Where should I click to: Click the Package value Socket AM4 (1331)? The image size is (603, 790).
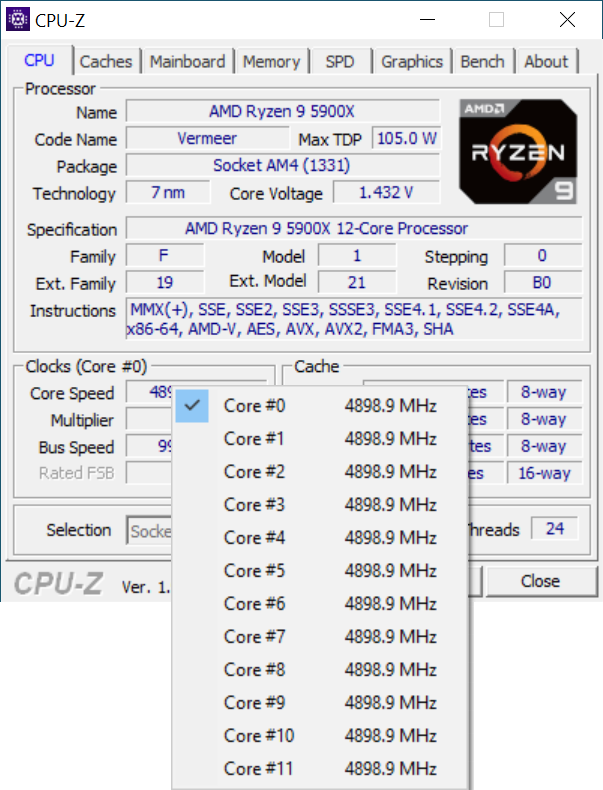coord(282,165)
